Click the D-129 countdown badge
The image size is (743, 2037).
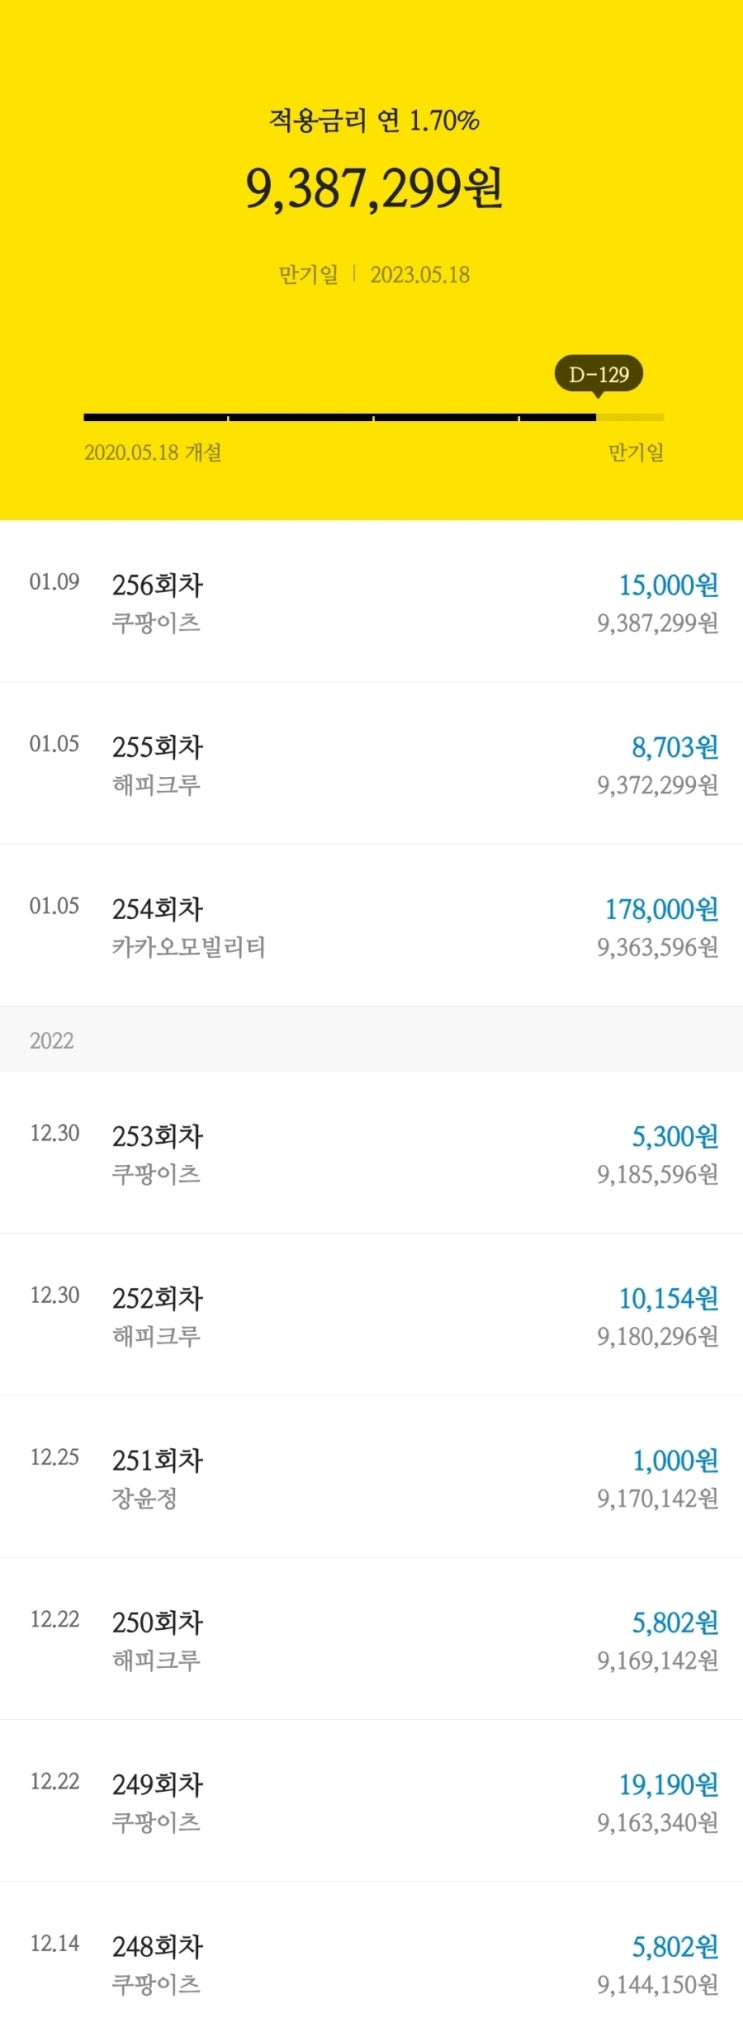pyautogui.click(x=598, y=375)
